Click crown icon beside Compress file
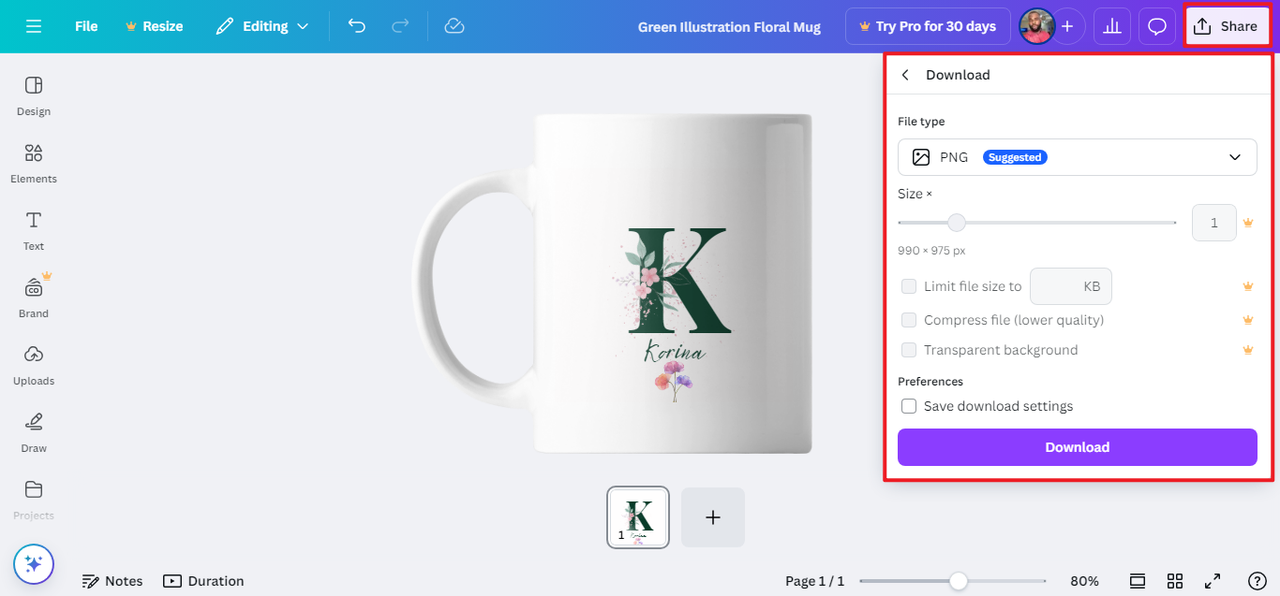This screenshot has height=596, width=1280. 1248,320
